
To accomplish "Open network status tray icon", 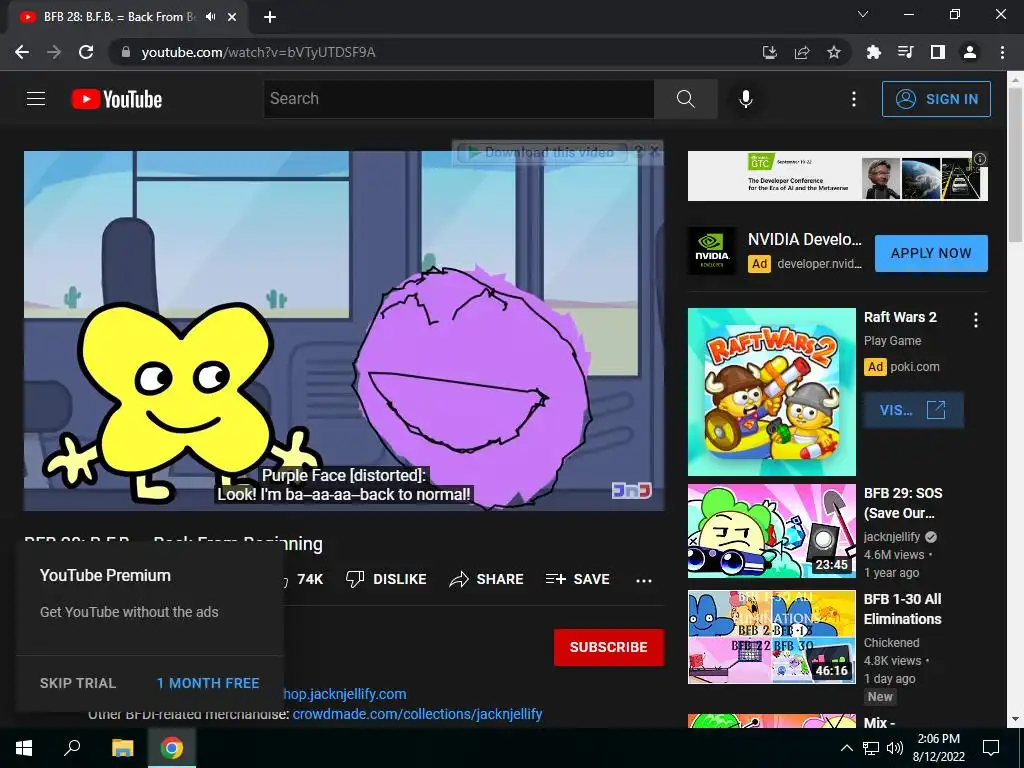I will (871, 748).
